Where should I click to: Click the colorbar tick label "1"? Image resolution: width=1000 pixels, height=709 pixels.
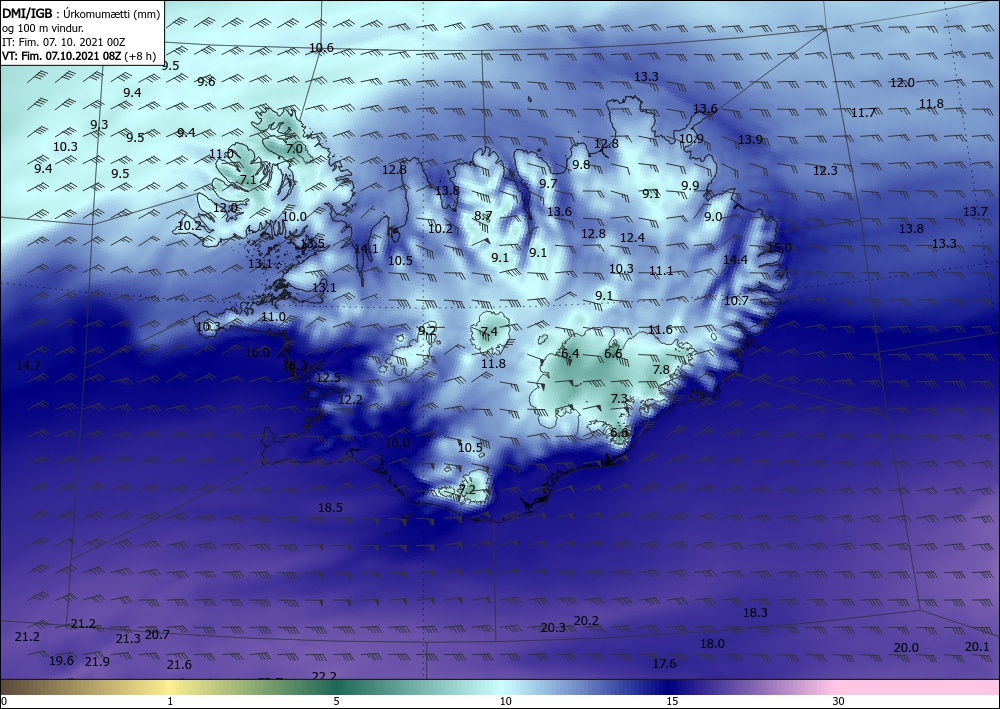coord(170,702)
